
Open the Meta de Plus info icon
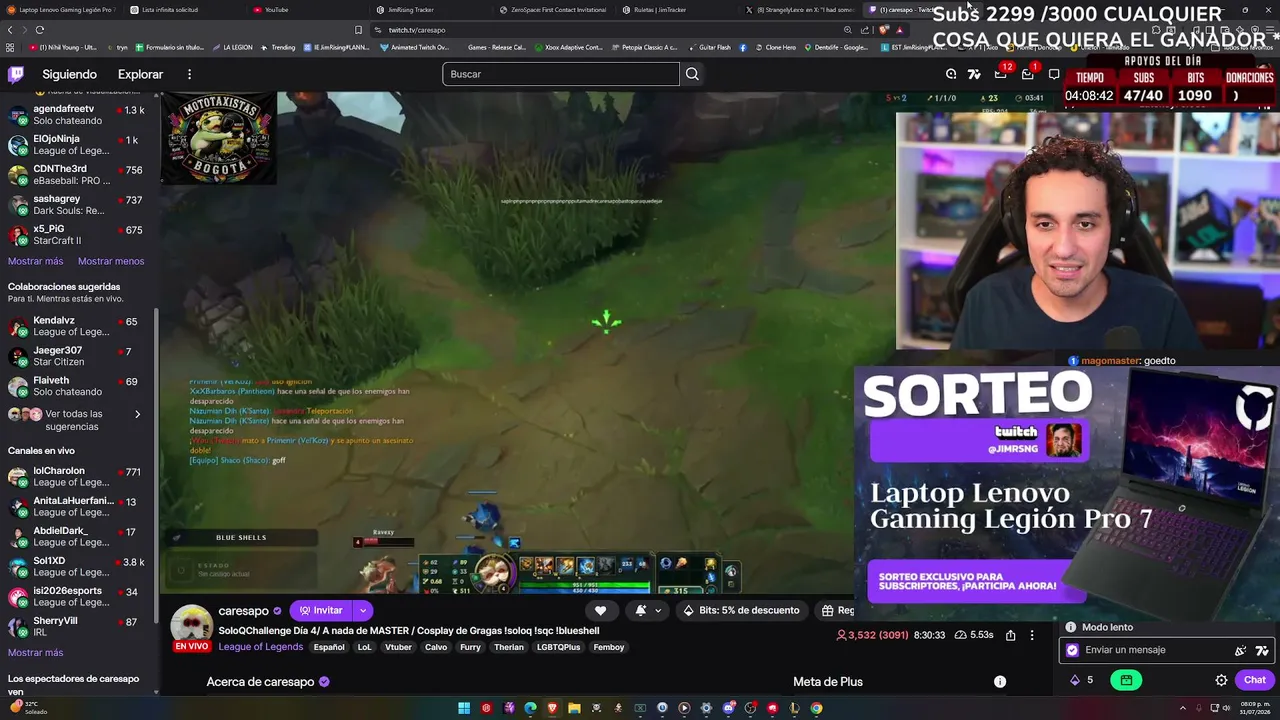pos(1000,682)
